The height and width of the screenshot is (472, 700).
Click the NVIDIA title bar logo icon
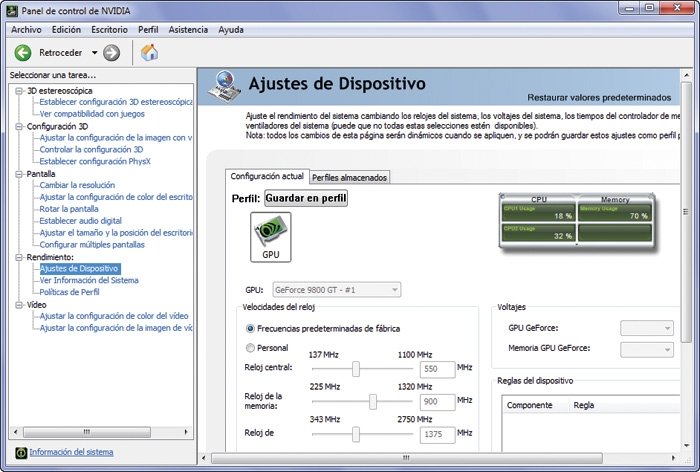pos(11,11)
